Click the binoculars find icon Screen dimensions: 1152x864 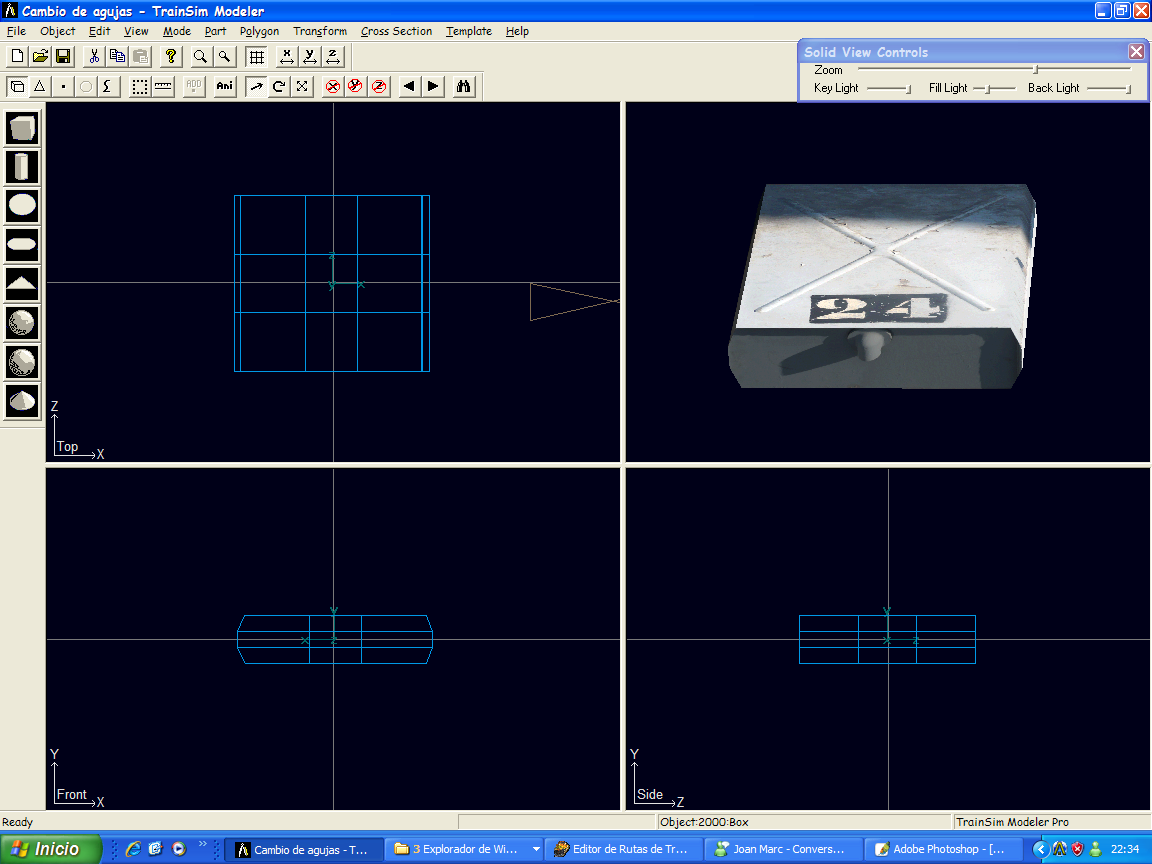[463, 87]
